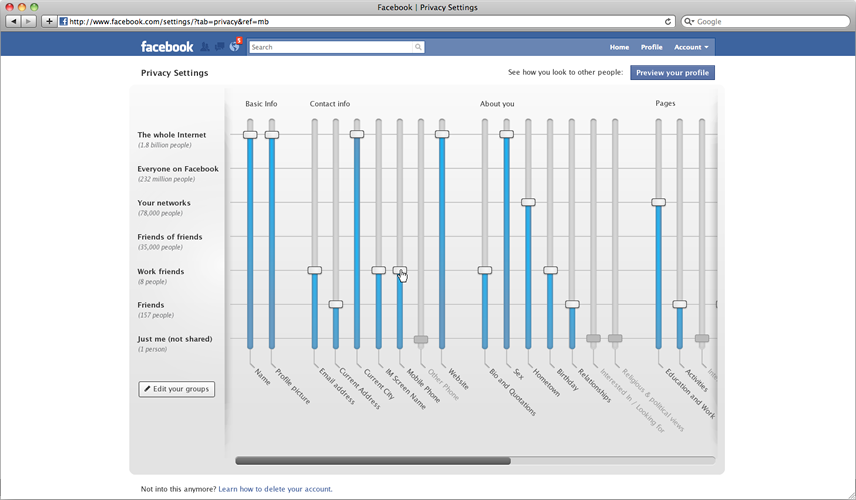Click 'Friends' audience label with 157 people
This screenshot has width=856, height=500.
[151, 305]
